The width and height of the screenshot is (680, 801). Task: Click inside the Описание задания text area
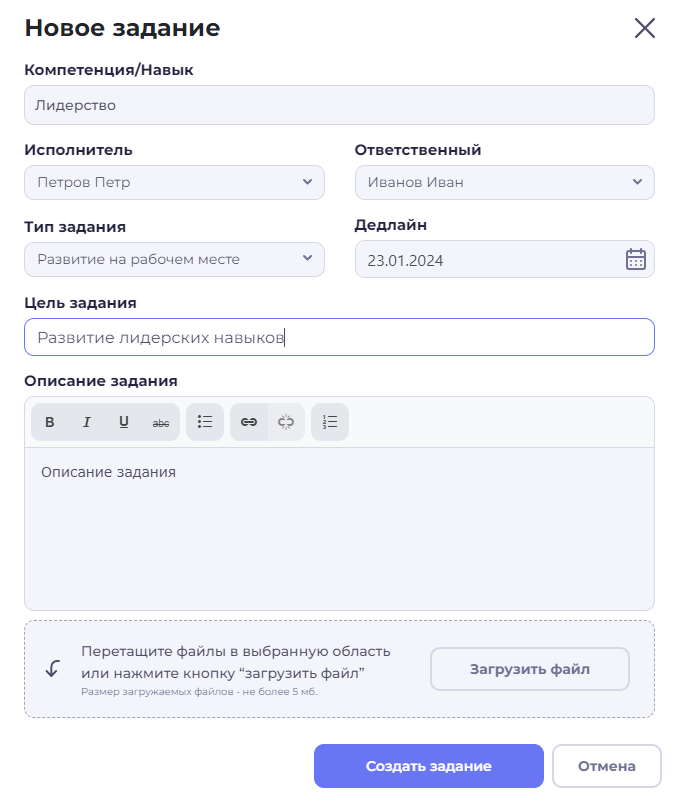(339, 530)
